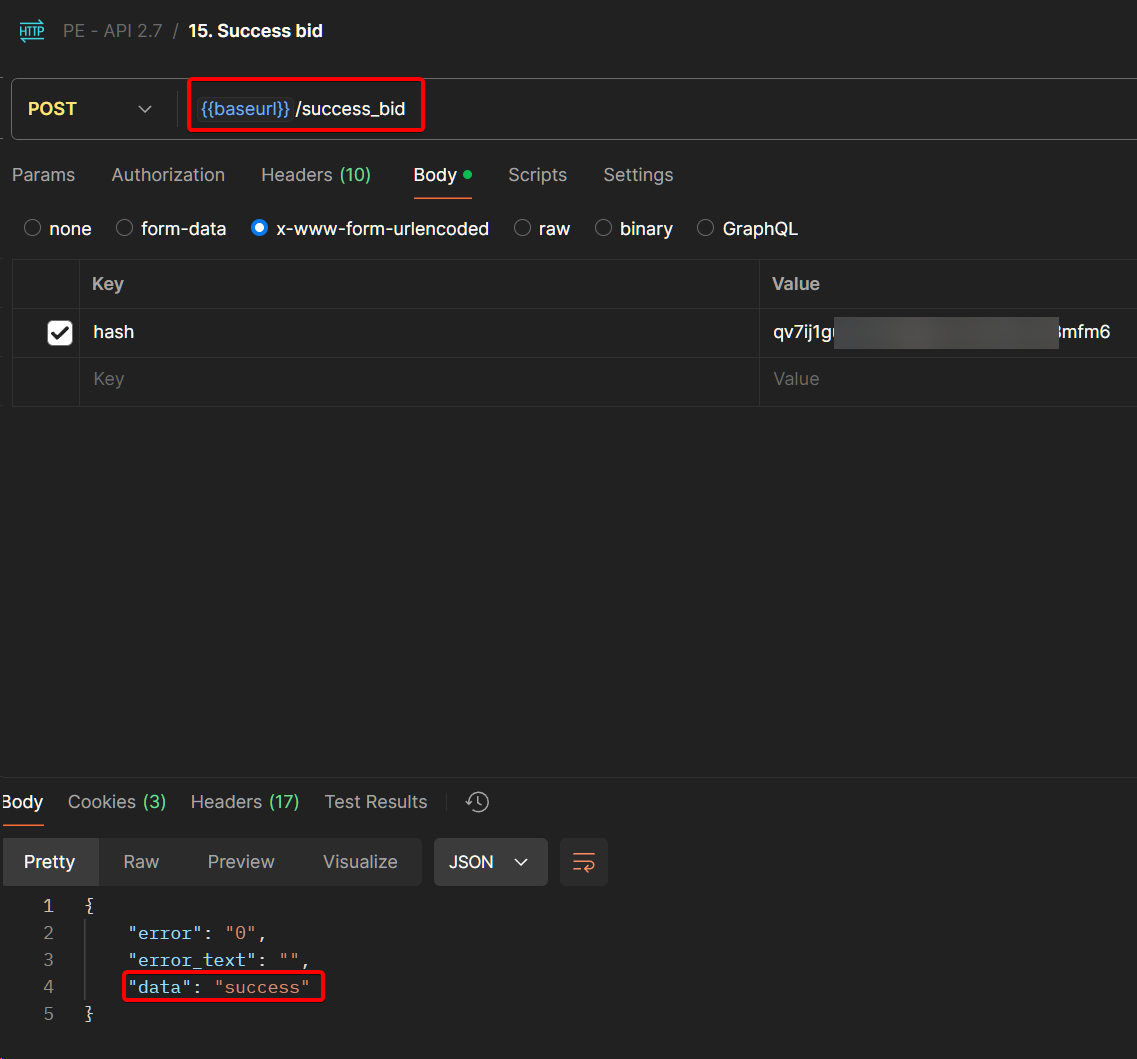Select the raw body option
Image resolution: width=1137 pixels, height=1059 pixels.
coord(522,229)
